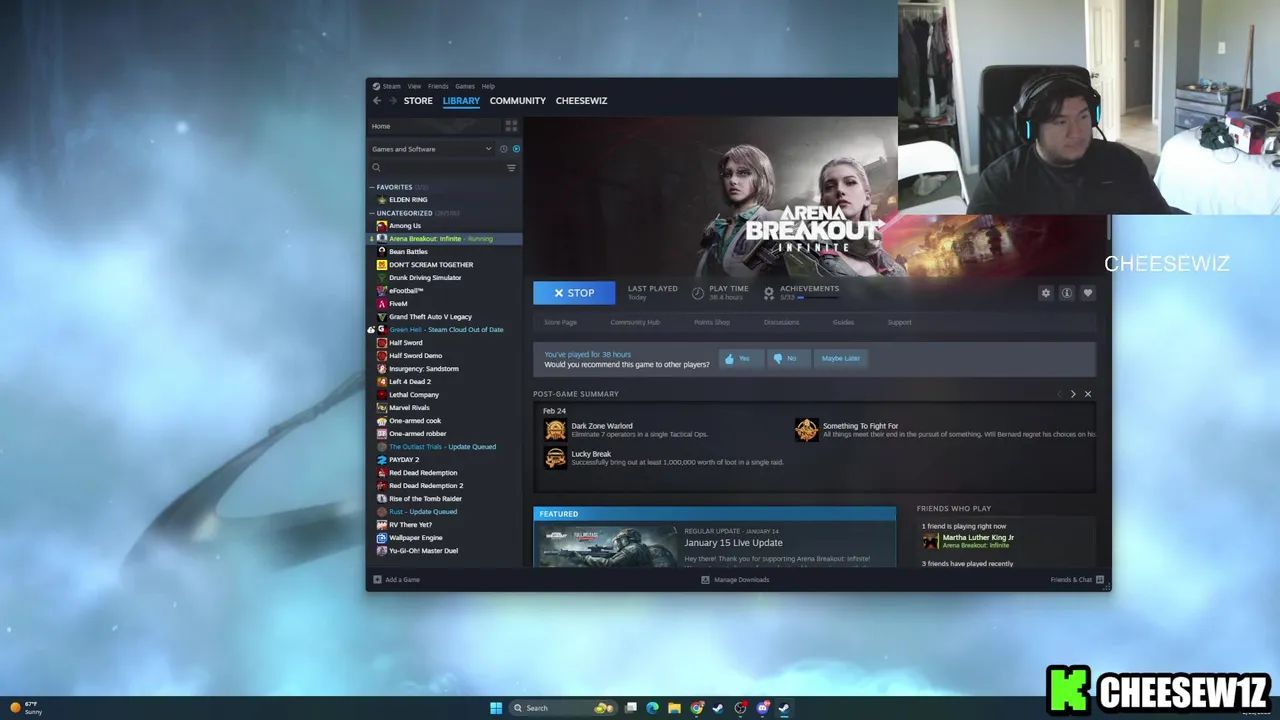Viewport: 1280px width, 720px height.
Task: Open Lucky Break achievement icon
Action: point(555,458)
